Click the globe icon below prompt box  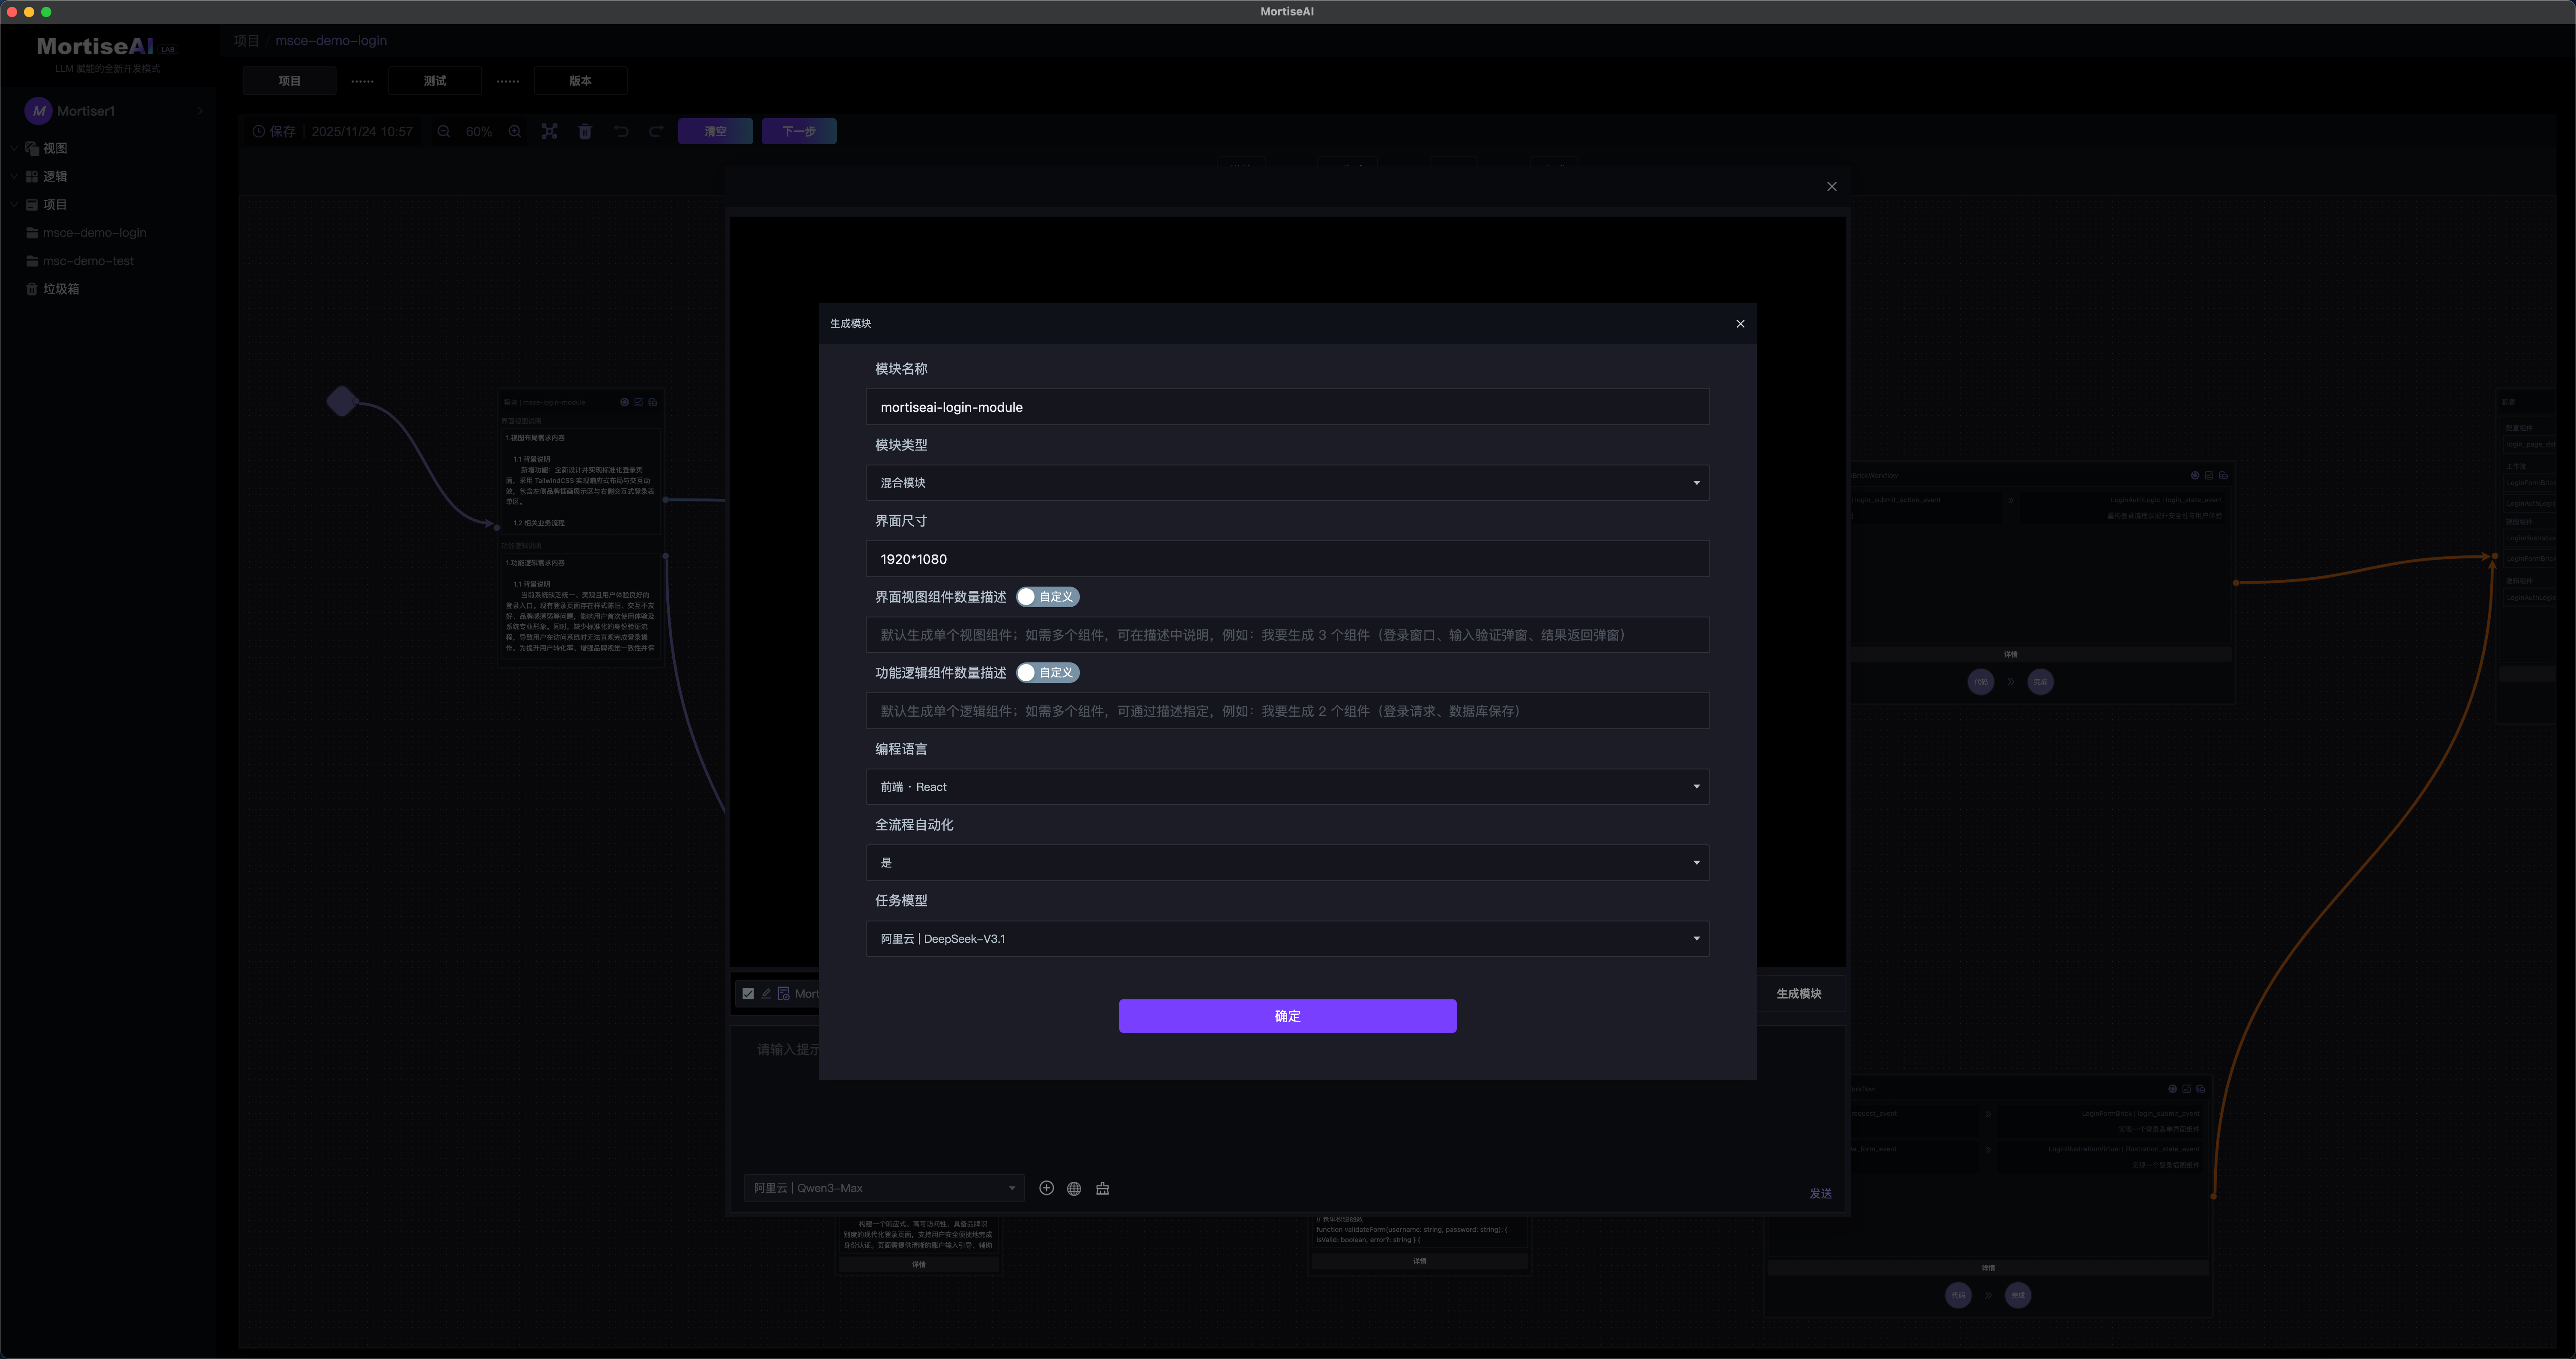click(x=1074, y=1188)
